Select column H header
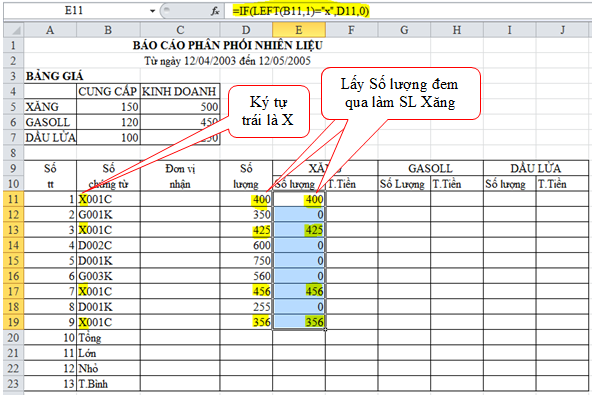 click(x=457, y=30)
